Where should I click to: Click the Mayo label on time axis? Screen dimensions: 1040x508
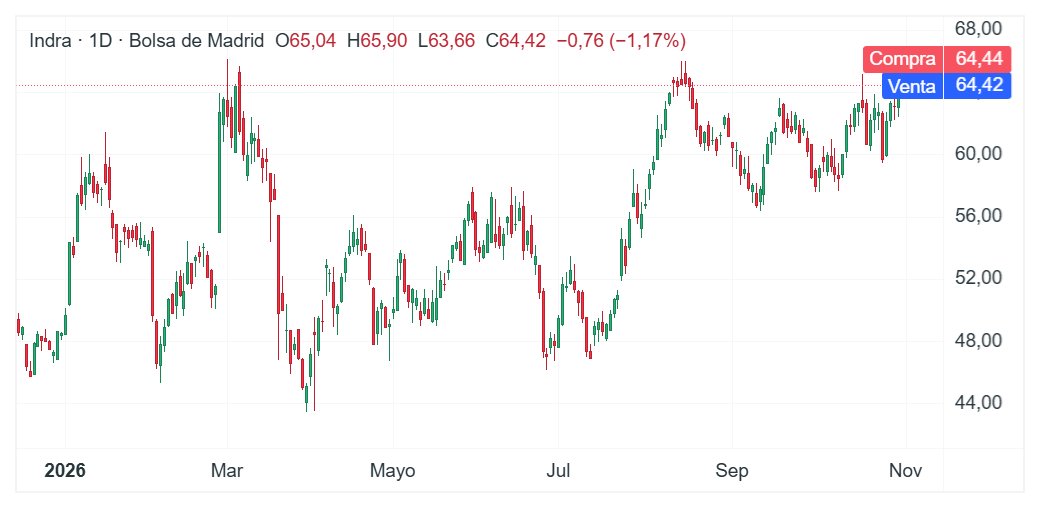point(393,472)
